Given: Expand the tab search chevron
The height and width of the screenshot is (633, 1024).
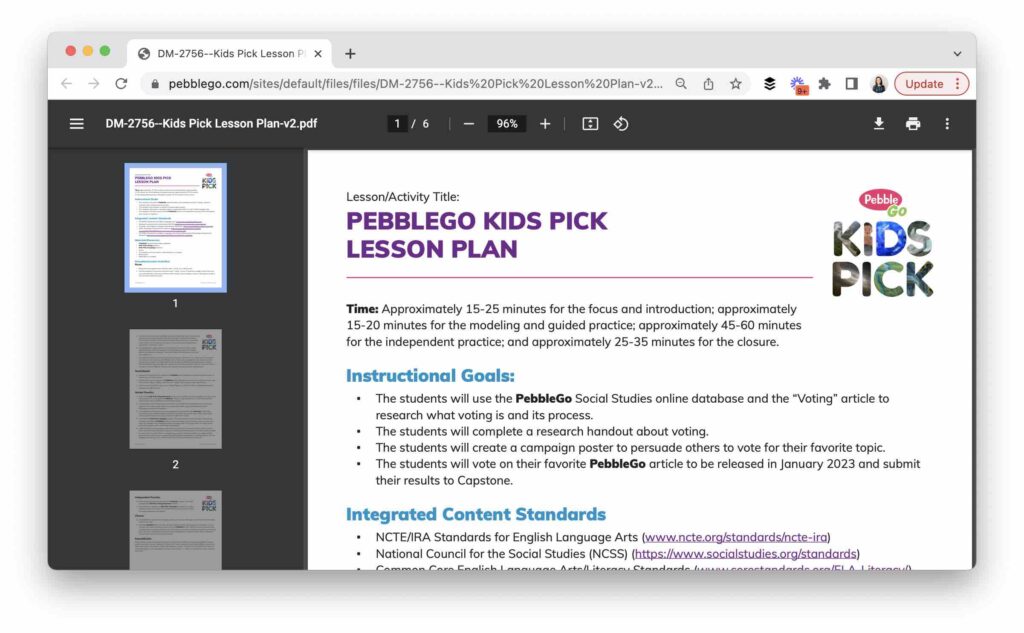Looking at the screenshot, I should 957,54.
